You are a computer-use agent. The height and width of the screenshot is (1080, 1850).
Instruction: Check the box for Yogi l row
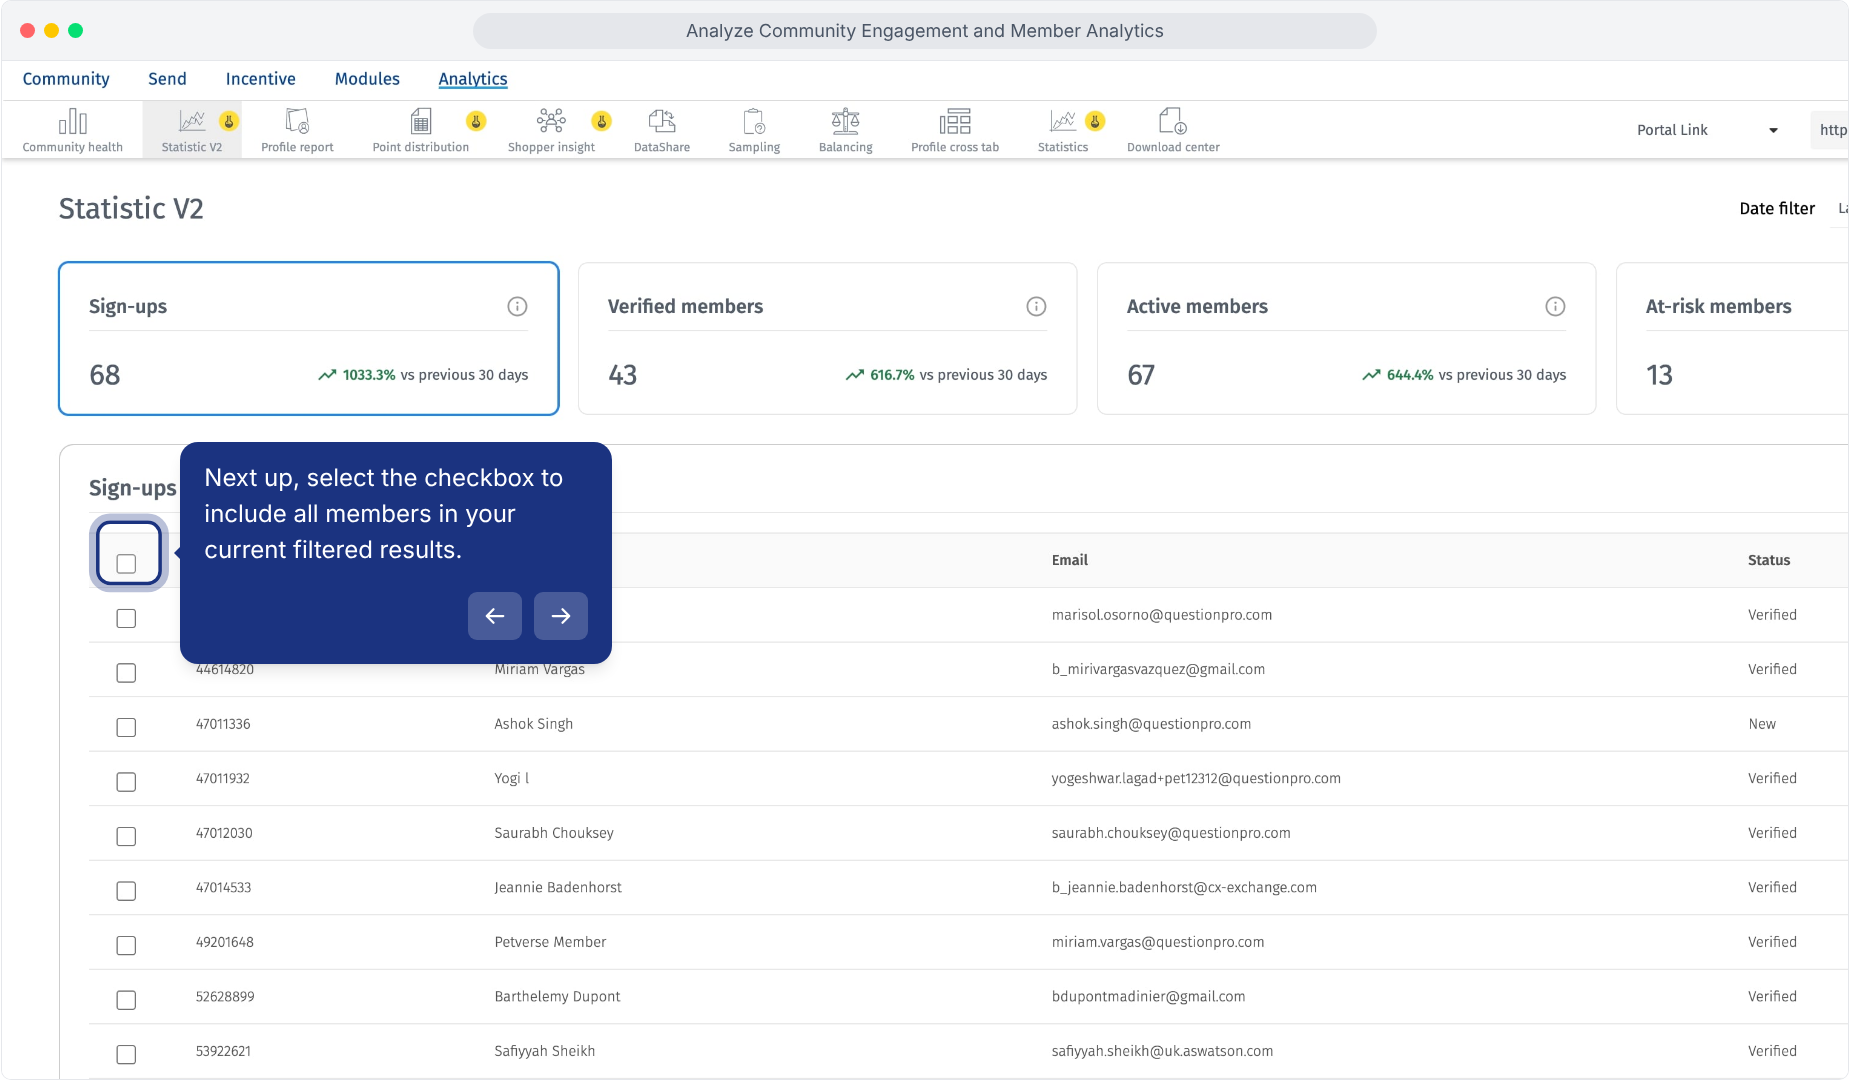[126, 782]
